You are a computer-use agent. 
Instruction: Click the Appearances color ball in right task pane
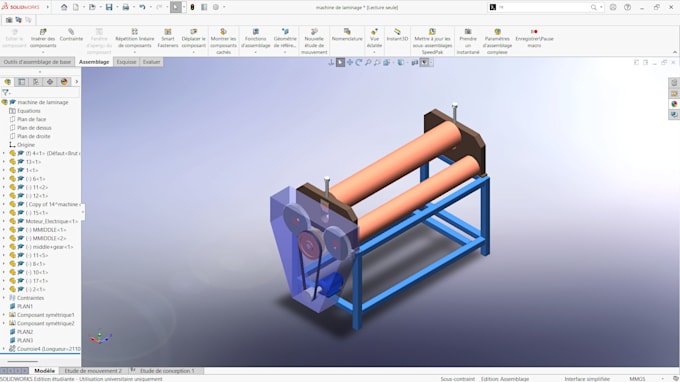(x=674, y=104)
